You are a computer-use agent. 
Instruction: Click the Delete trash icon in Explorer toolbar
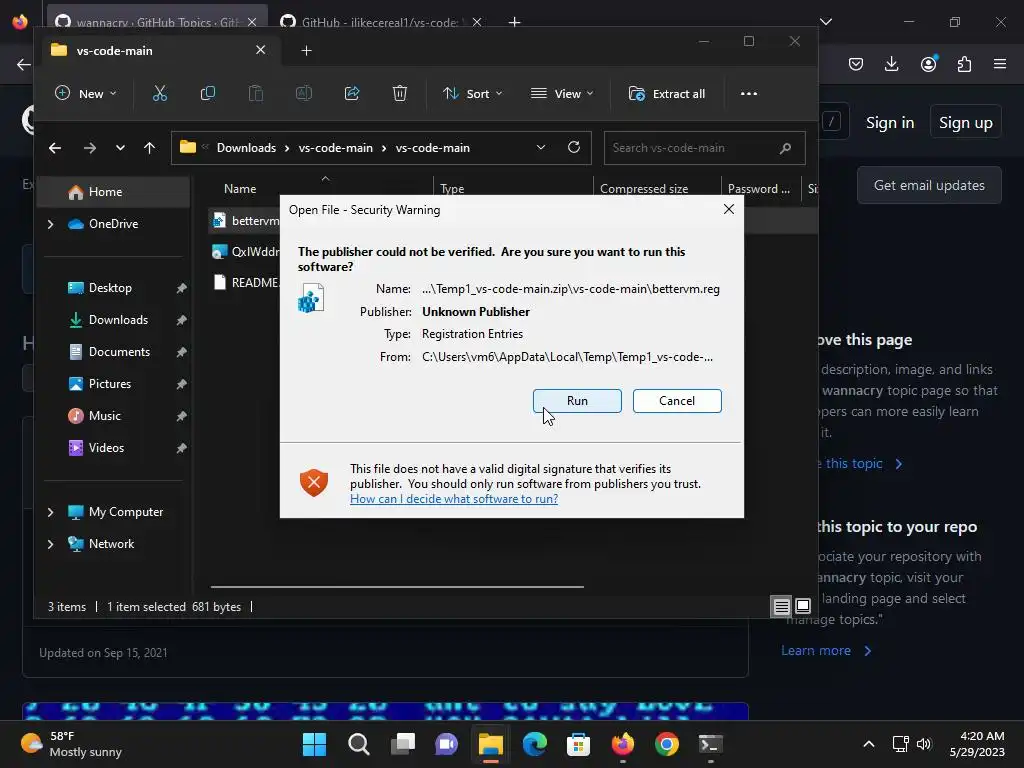[x=400, y=93]
